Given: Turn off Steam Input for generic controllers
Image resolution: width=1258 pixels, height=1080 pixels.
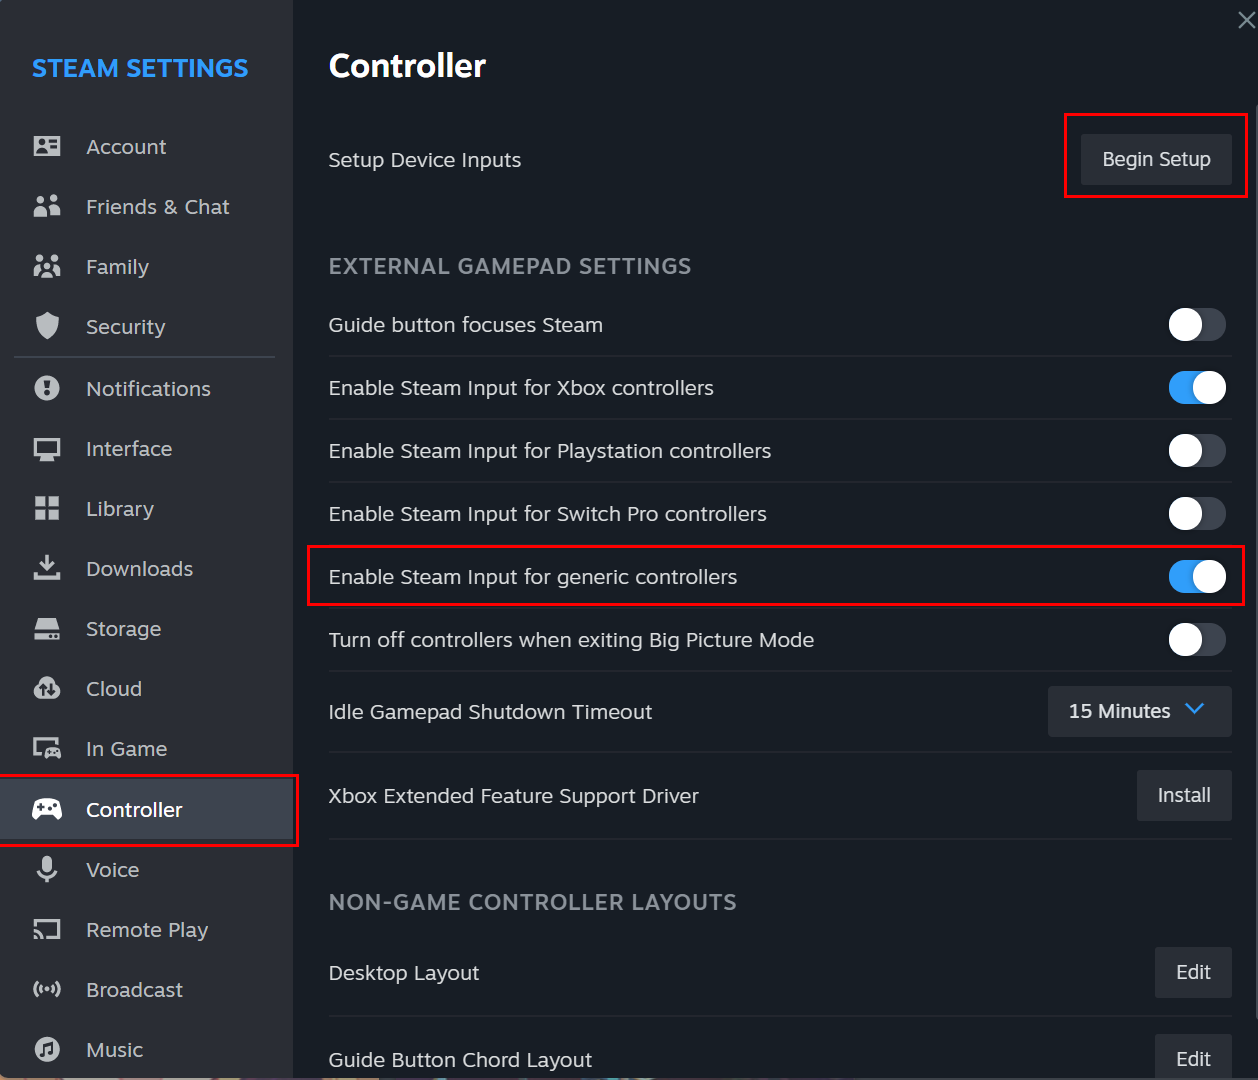Looking at the screenshot, I should (1196, 577).
